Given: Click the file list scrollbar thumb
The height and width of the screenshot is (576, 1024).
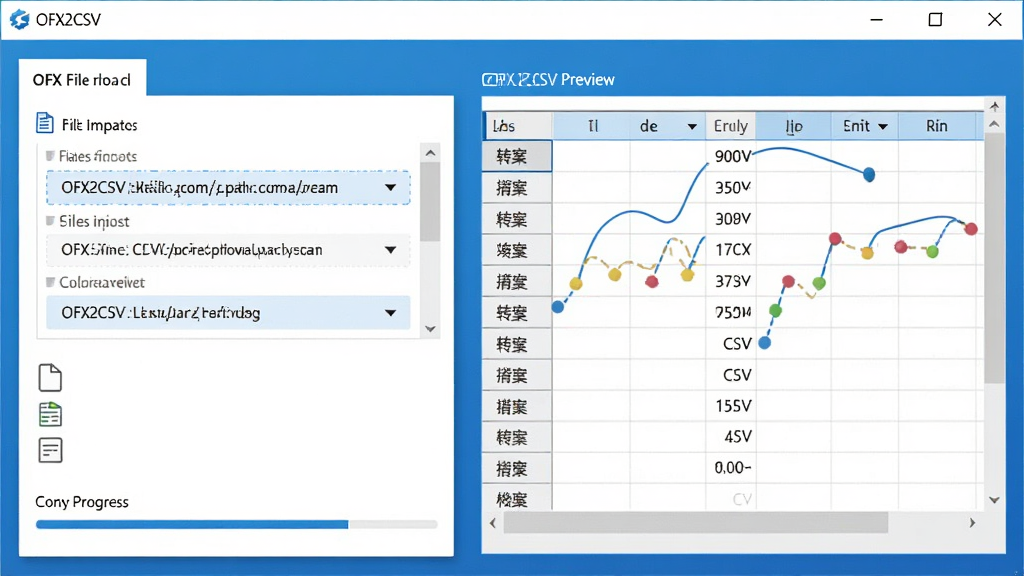Looking at the screenshot, I should 430,202.
